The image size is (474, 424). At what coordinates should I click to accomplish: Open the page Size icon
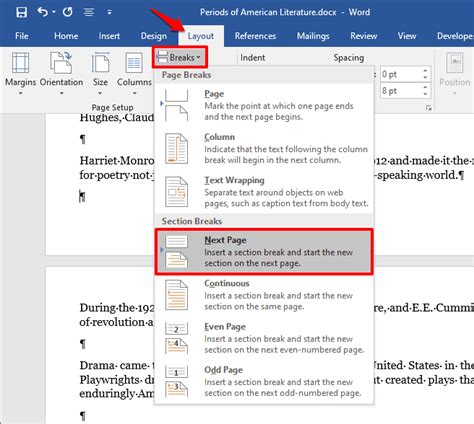100,62
